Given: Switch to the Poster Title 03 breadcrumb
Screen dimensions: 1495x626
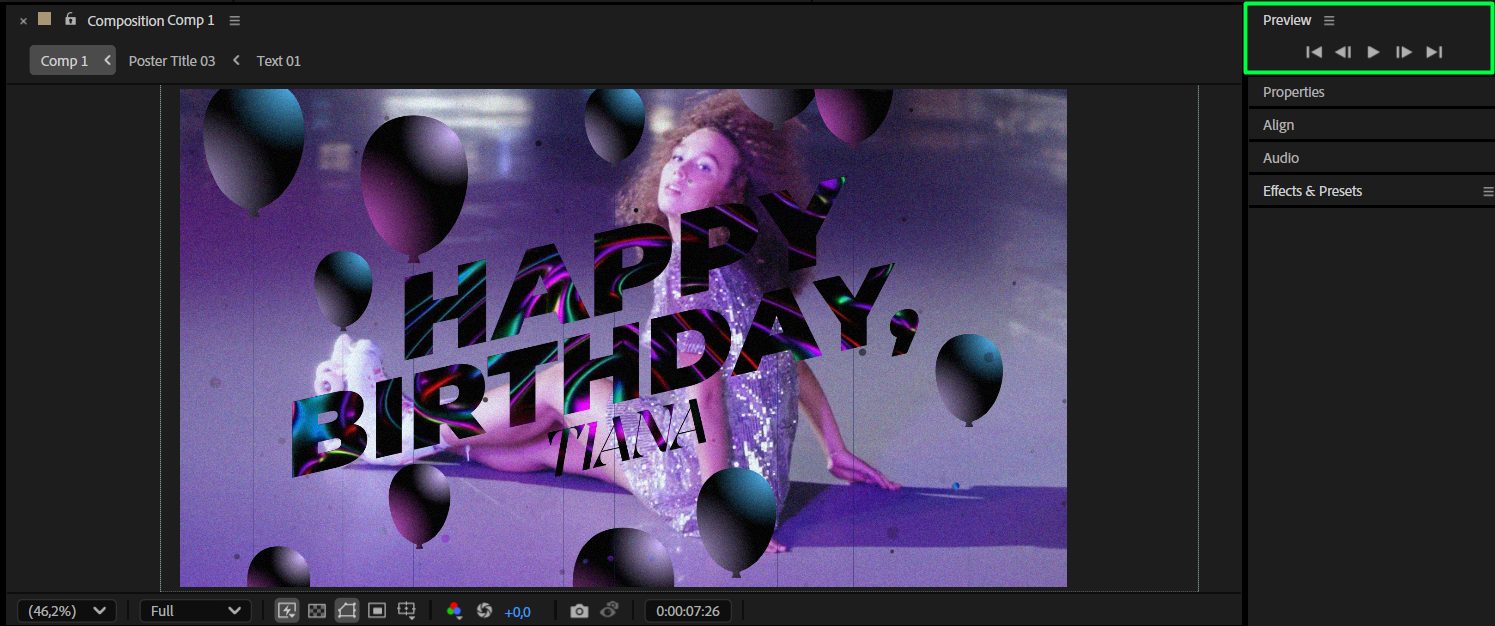Looking at the screenshot, I should click(172, 61).
